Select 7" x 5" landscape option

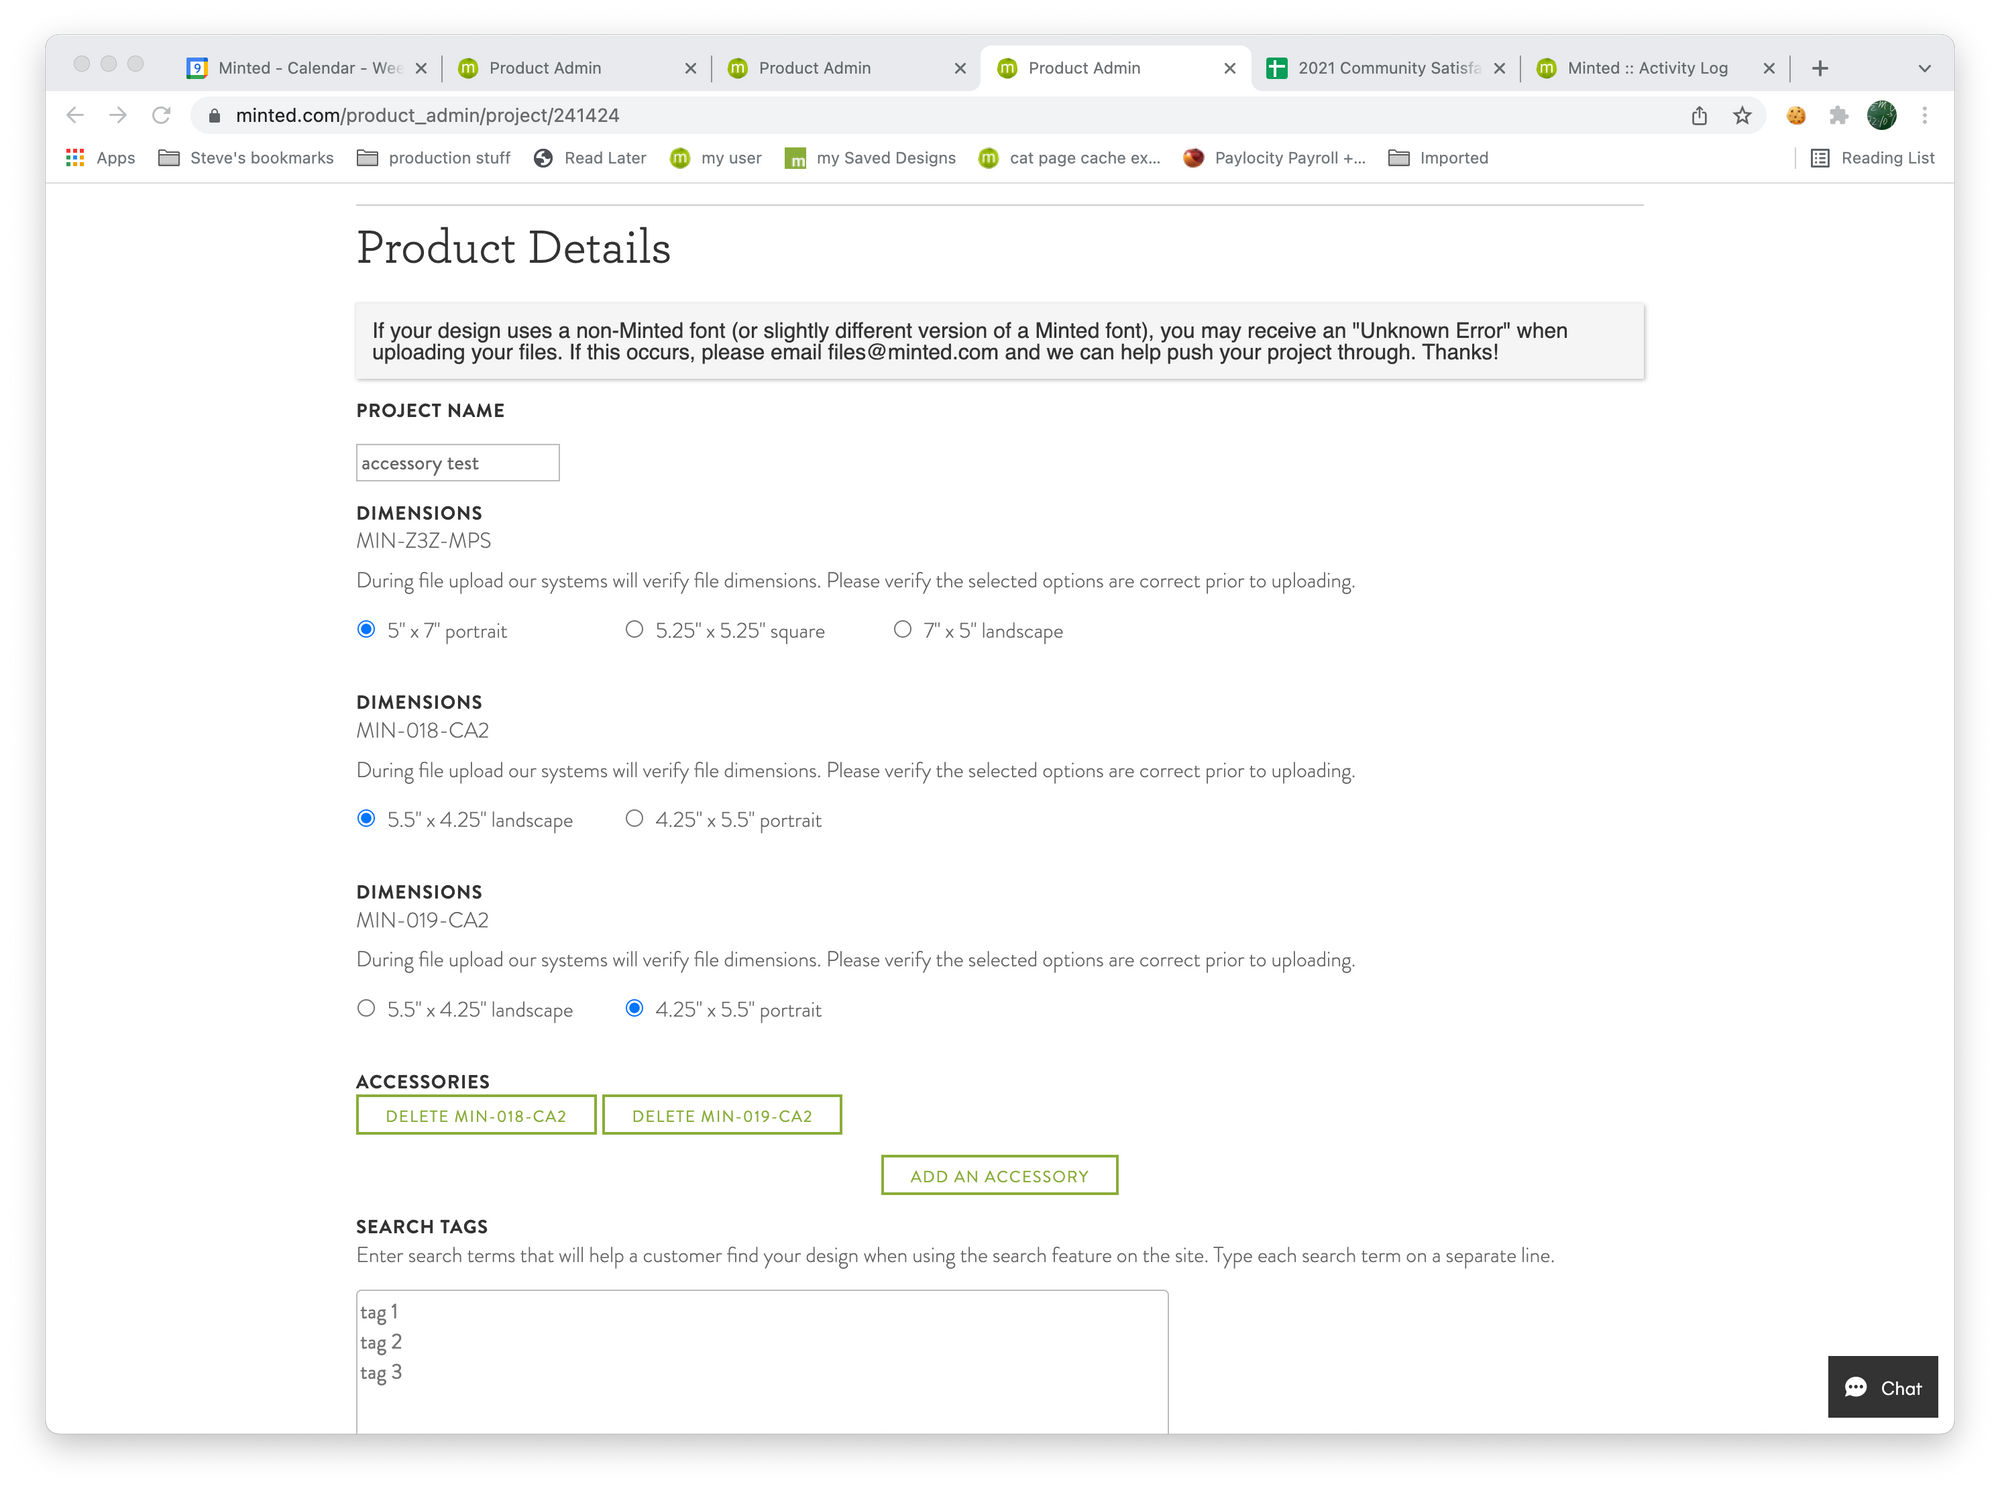pos(902,630)
